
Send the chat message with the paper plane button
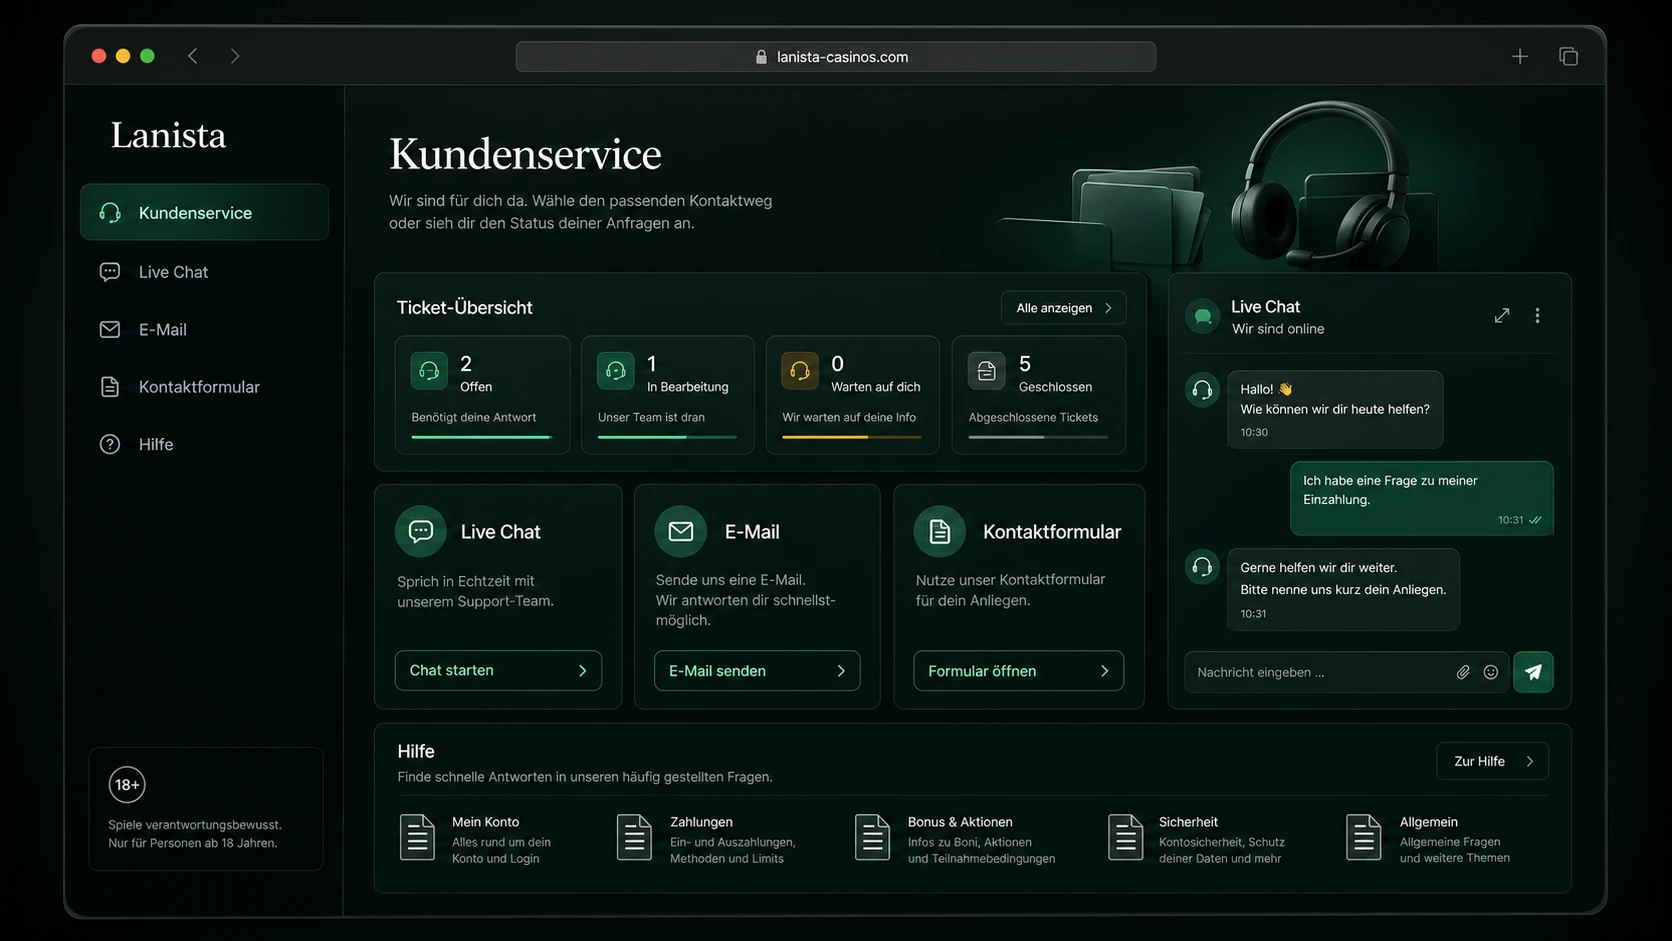[x=1533, y=672]
